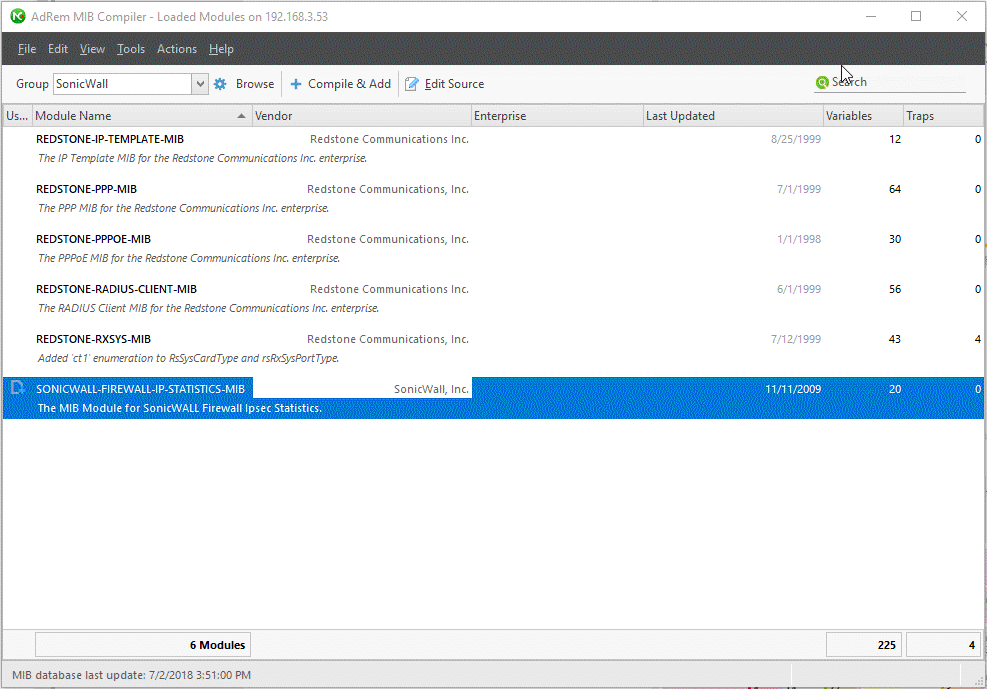
Task: Open the Group dropdown arrow
Action: point(200,84)
